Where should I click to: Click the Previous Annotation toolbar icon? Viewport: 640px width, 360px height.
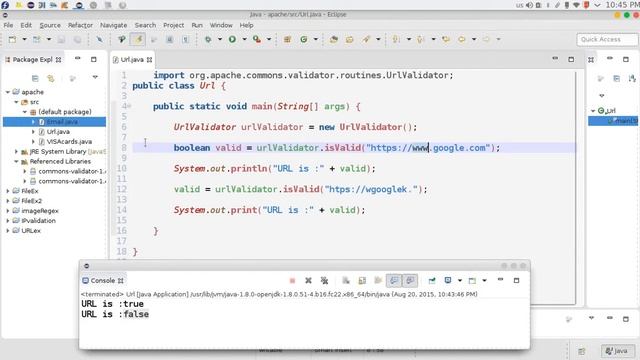(420, 40)
